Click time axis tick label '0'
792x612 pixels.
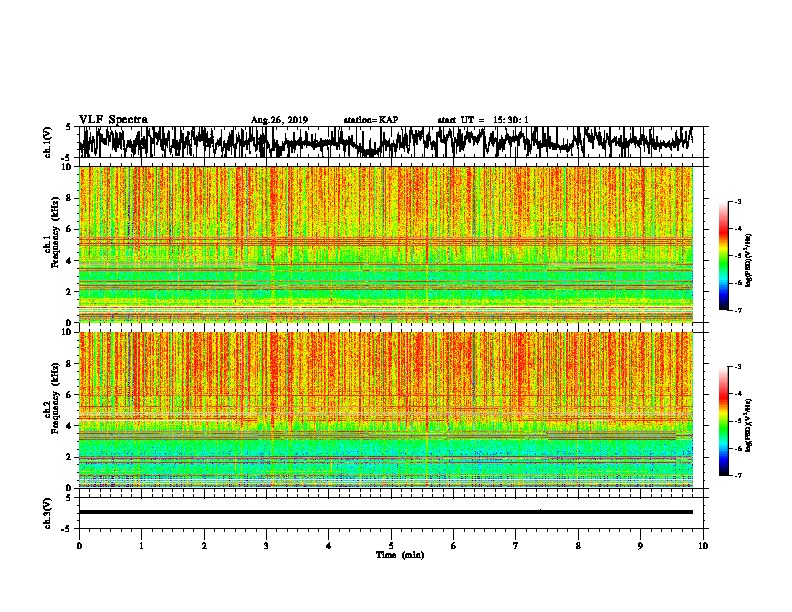coord(79,546)
